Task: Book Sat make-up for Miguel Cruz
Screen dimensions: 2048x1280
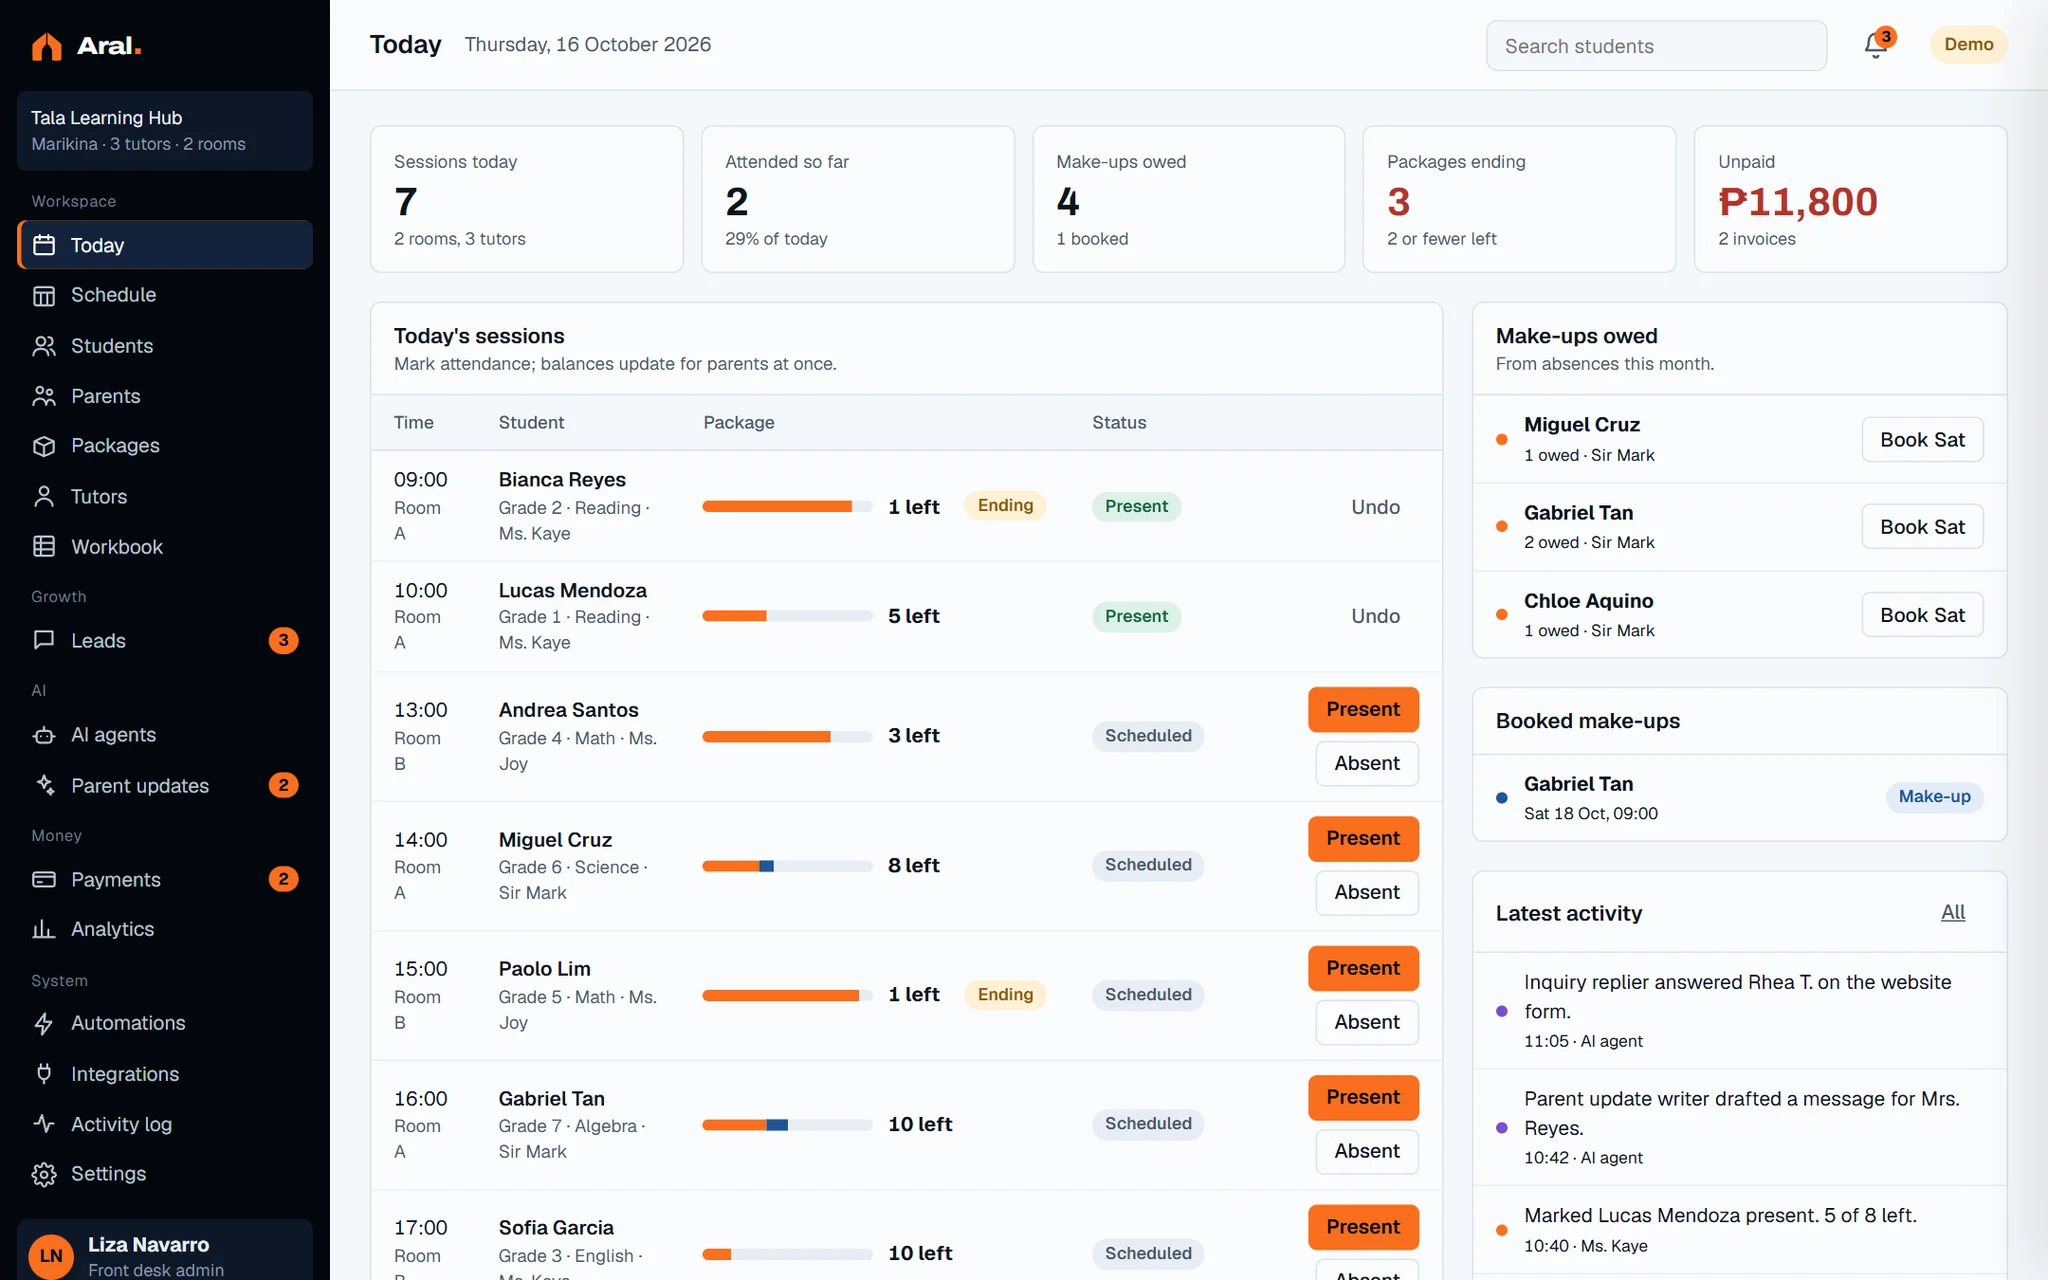Action: (x=1922, y=440)
